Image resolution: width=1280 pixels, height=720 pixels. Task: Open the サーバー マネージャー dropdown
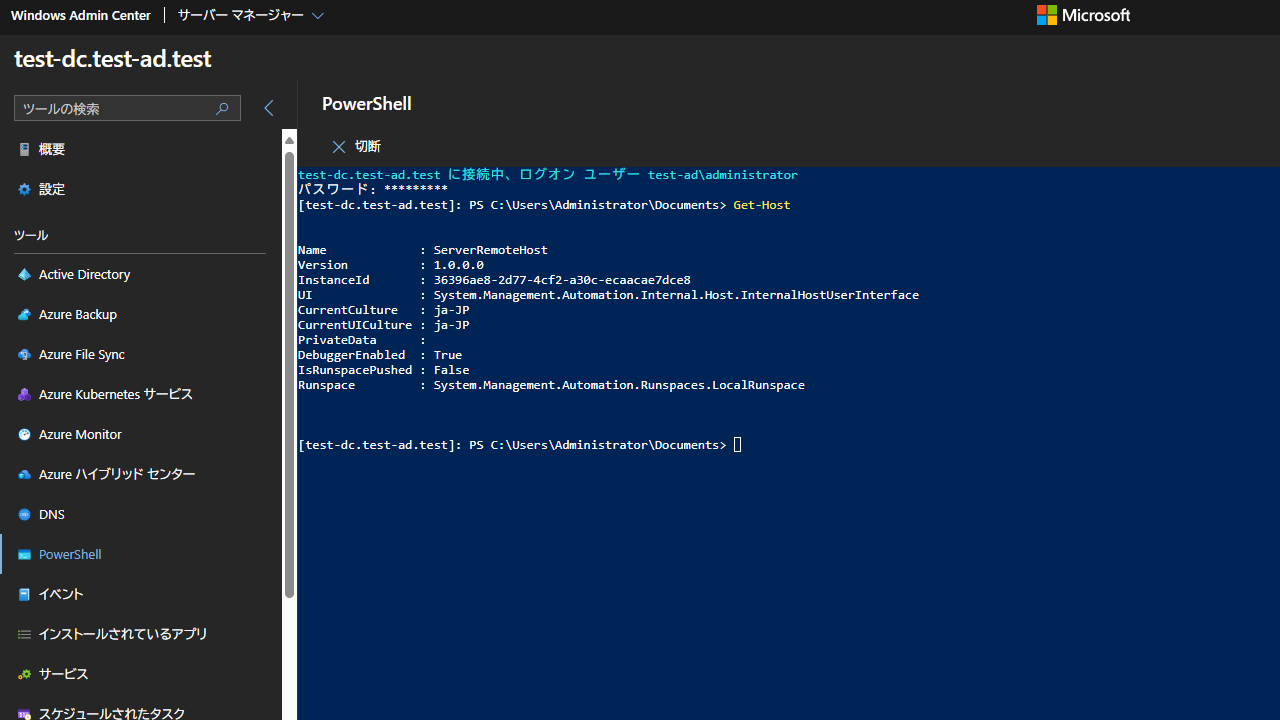(251, 15)
